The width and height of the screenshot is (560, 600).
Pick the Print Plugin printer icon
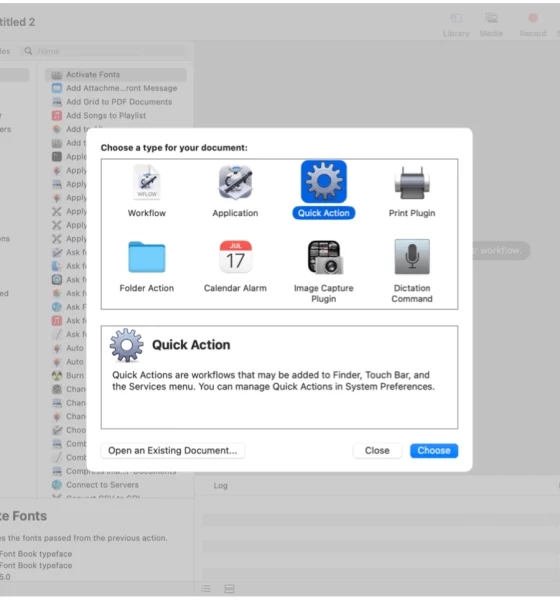[412, 183]
